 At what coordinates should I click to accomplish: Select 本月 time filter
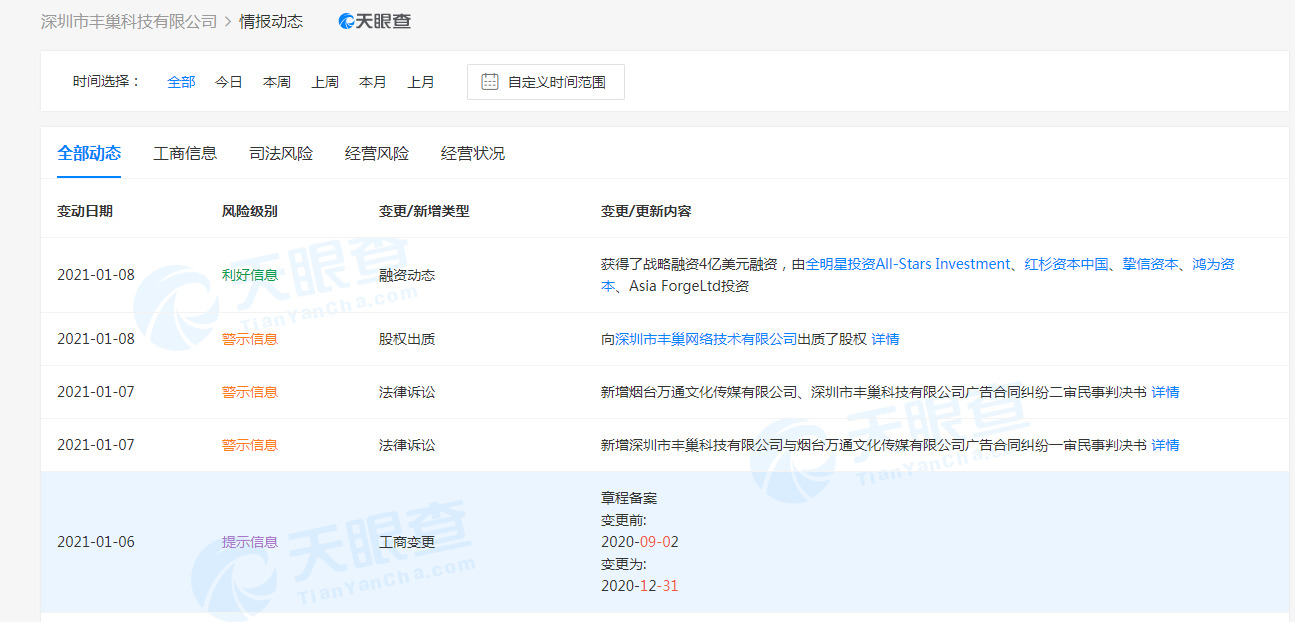point(373,82)
